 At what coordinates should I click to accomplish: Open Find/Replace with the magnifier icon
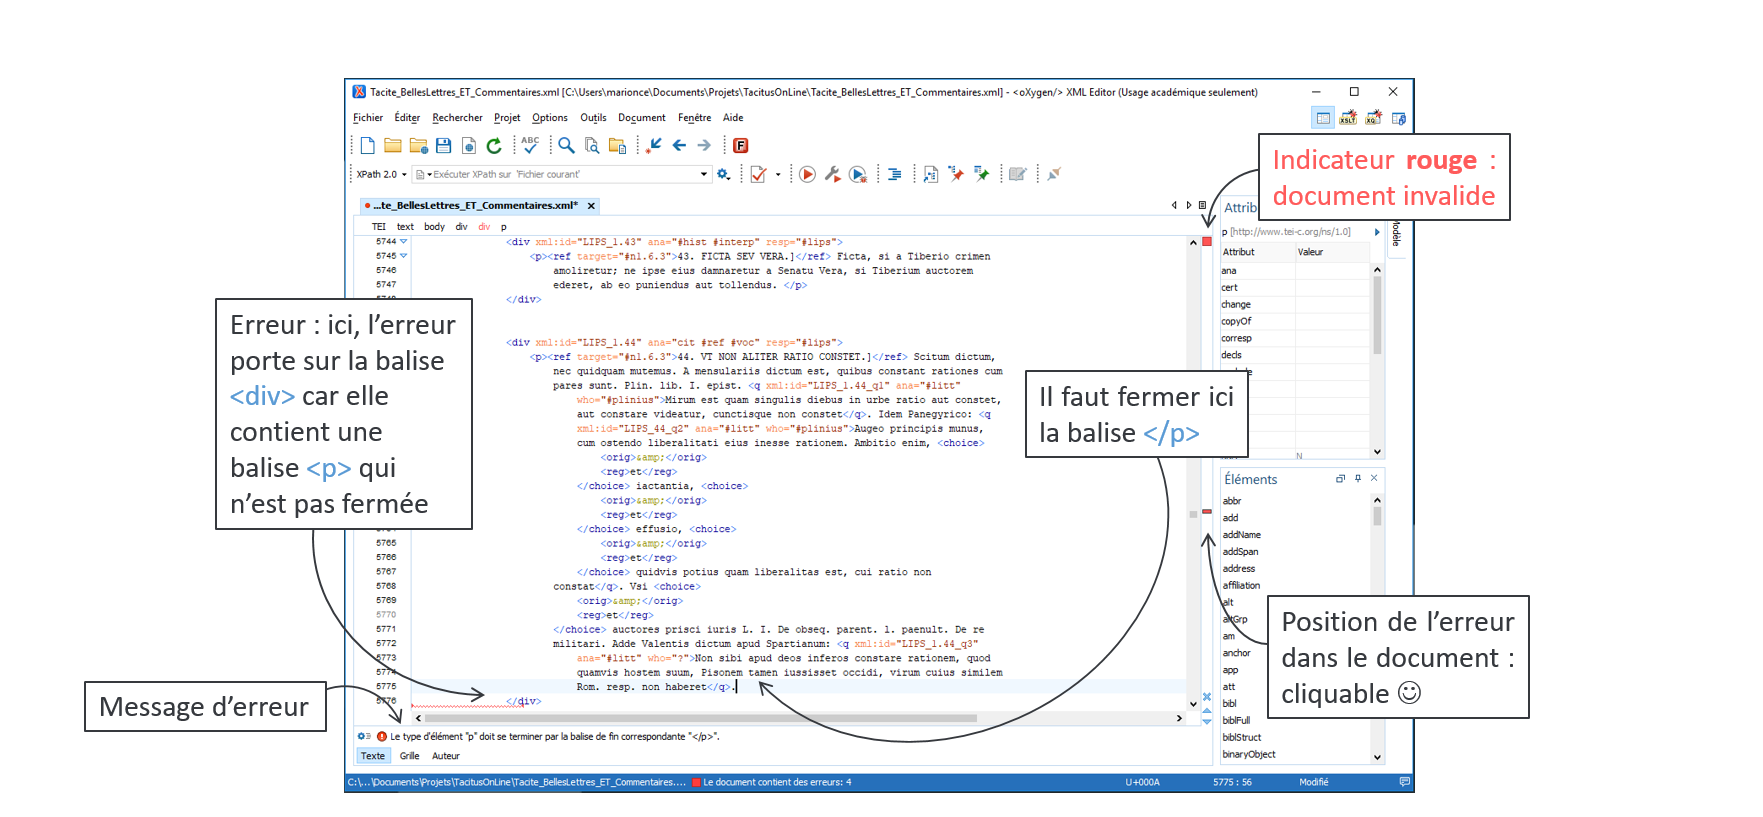click(x=566, y=146)
